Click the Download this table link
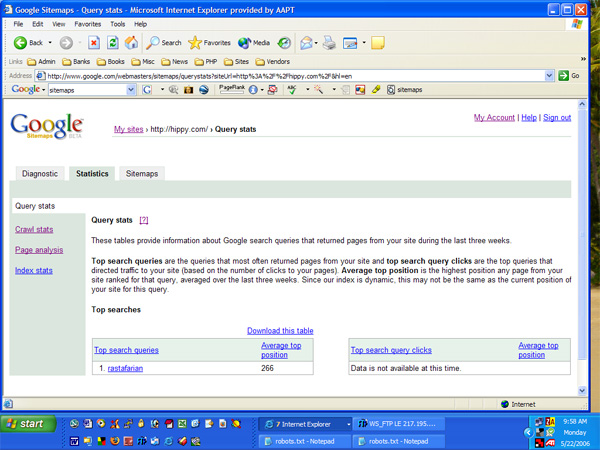This screenshot has width=600, height=450. [280, 331]
